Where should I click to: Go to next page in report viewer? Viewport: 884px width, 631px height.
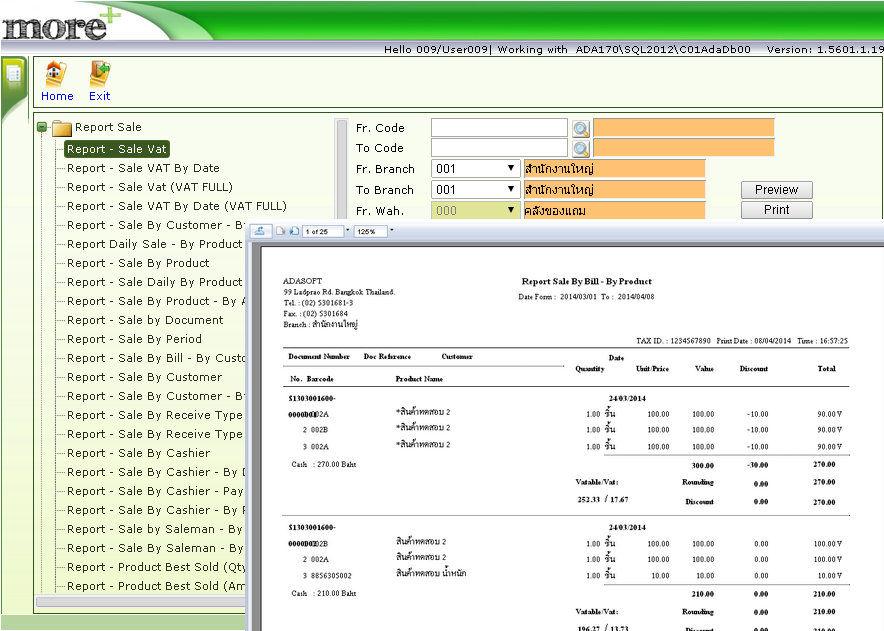294,231
